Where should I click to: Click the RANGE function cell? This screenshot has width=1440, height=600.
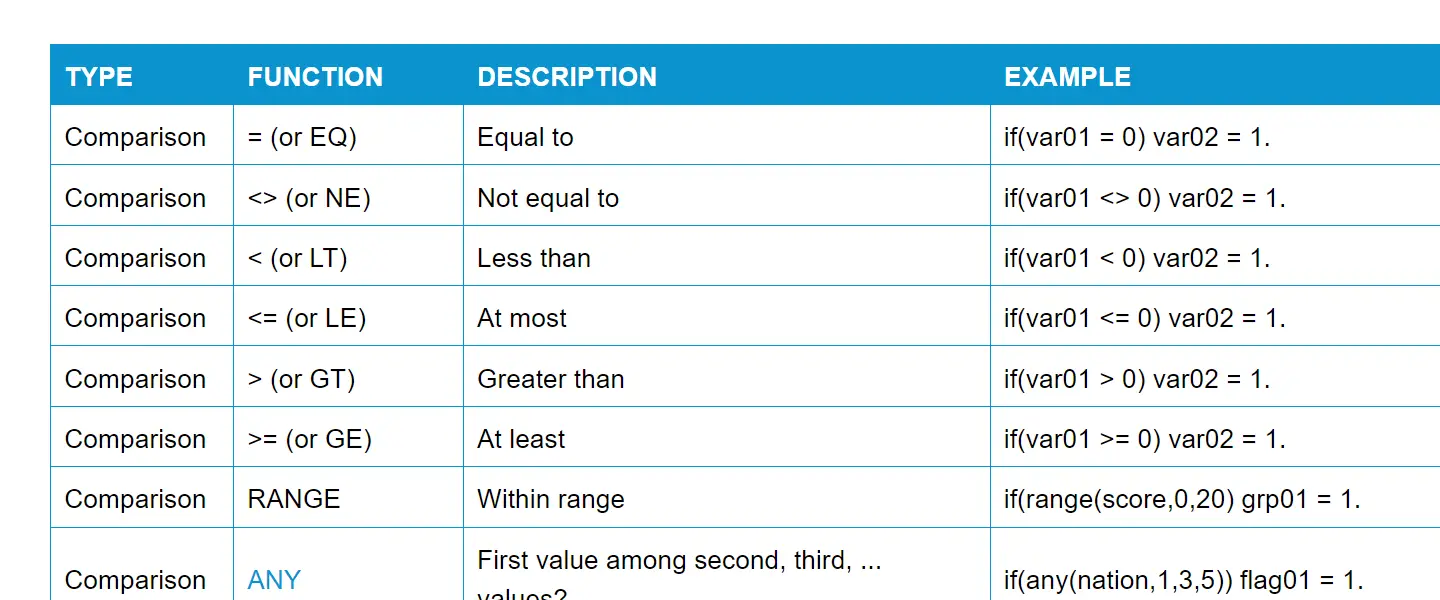point(294,499)
